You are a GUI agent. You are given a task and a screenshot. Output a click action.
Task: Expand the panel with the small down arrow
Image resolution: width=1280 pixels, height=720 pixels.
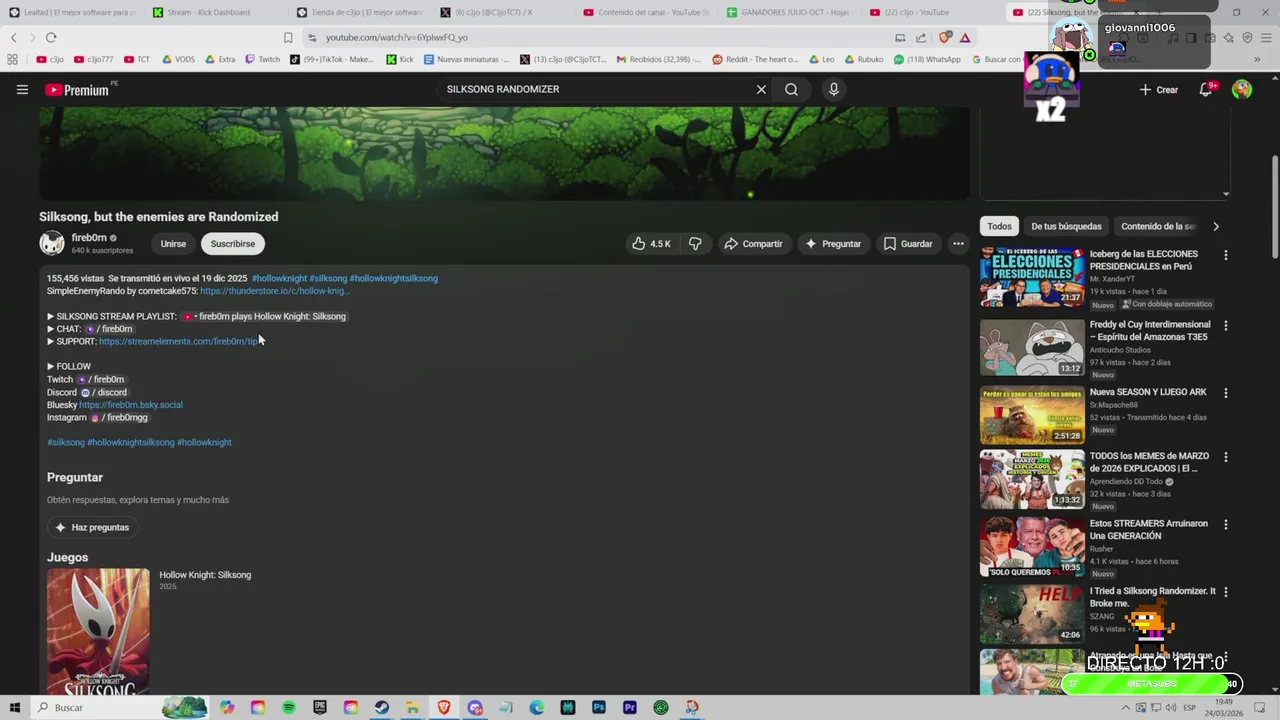tap(1225, 194)
